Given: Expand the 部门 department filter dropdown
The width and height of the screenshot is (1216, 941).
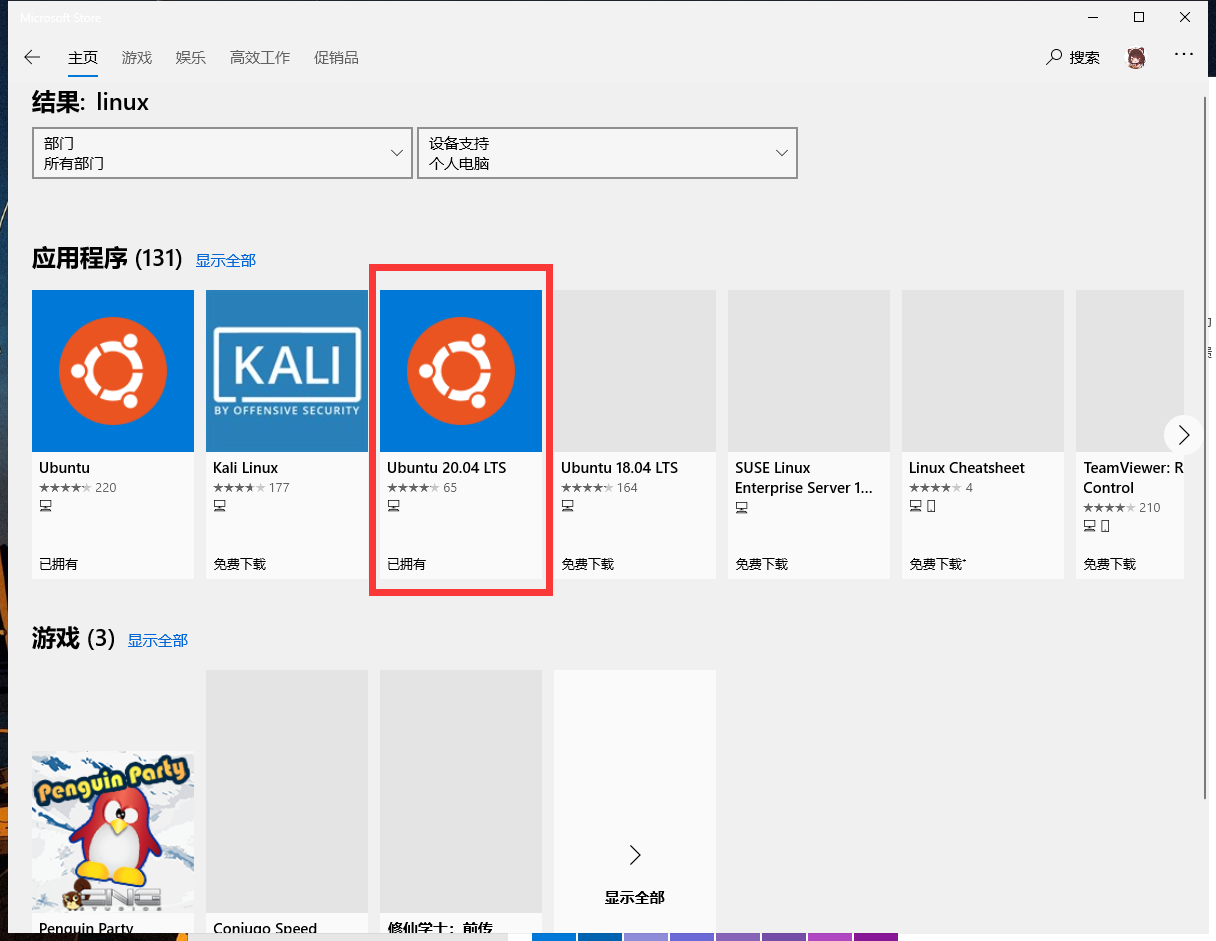Looking at the screenshot, I should (222, 153).
